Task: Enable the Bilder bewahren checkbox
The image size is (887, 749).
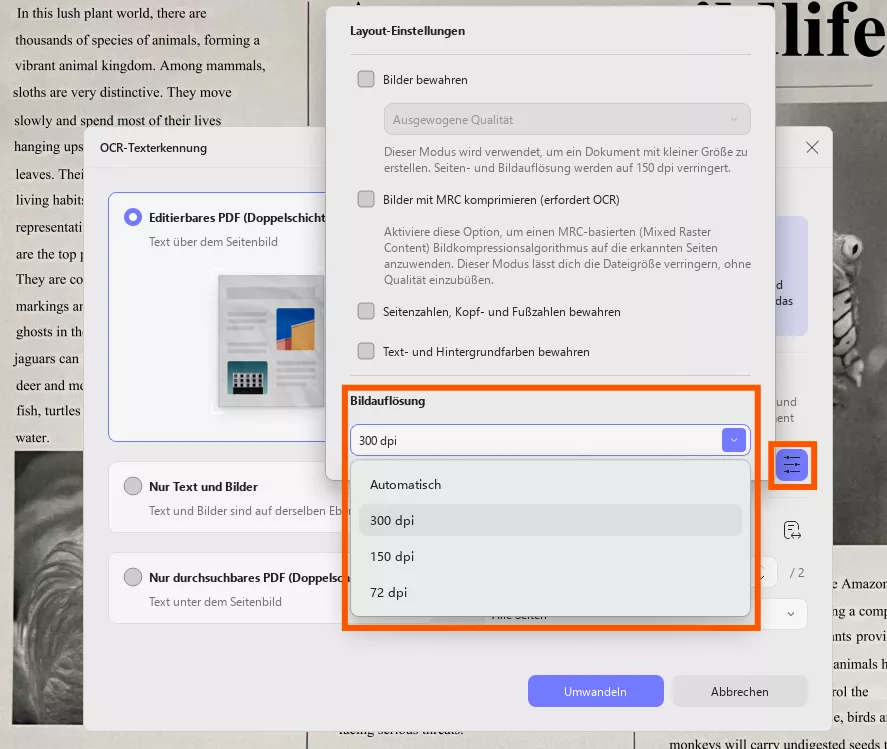Action: click(366, 79)
